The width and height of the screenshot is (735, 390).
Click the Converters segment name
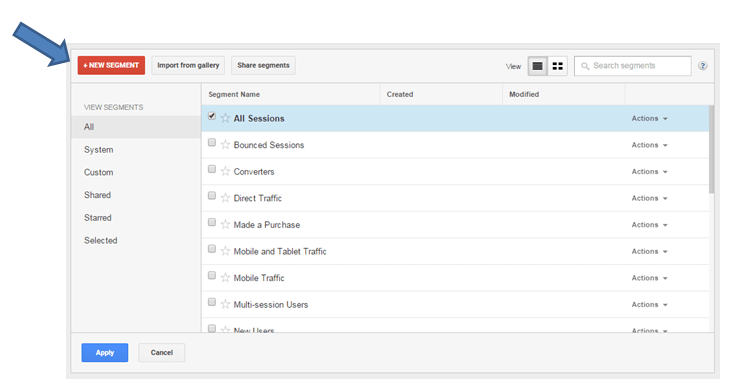pyautogui.click(x=254, y=172)
